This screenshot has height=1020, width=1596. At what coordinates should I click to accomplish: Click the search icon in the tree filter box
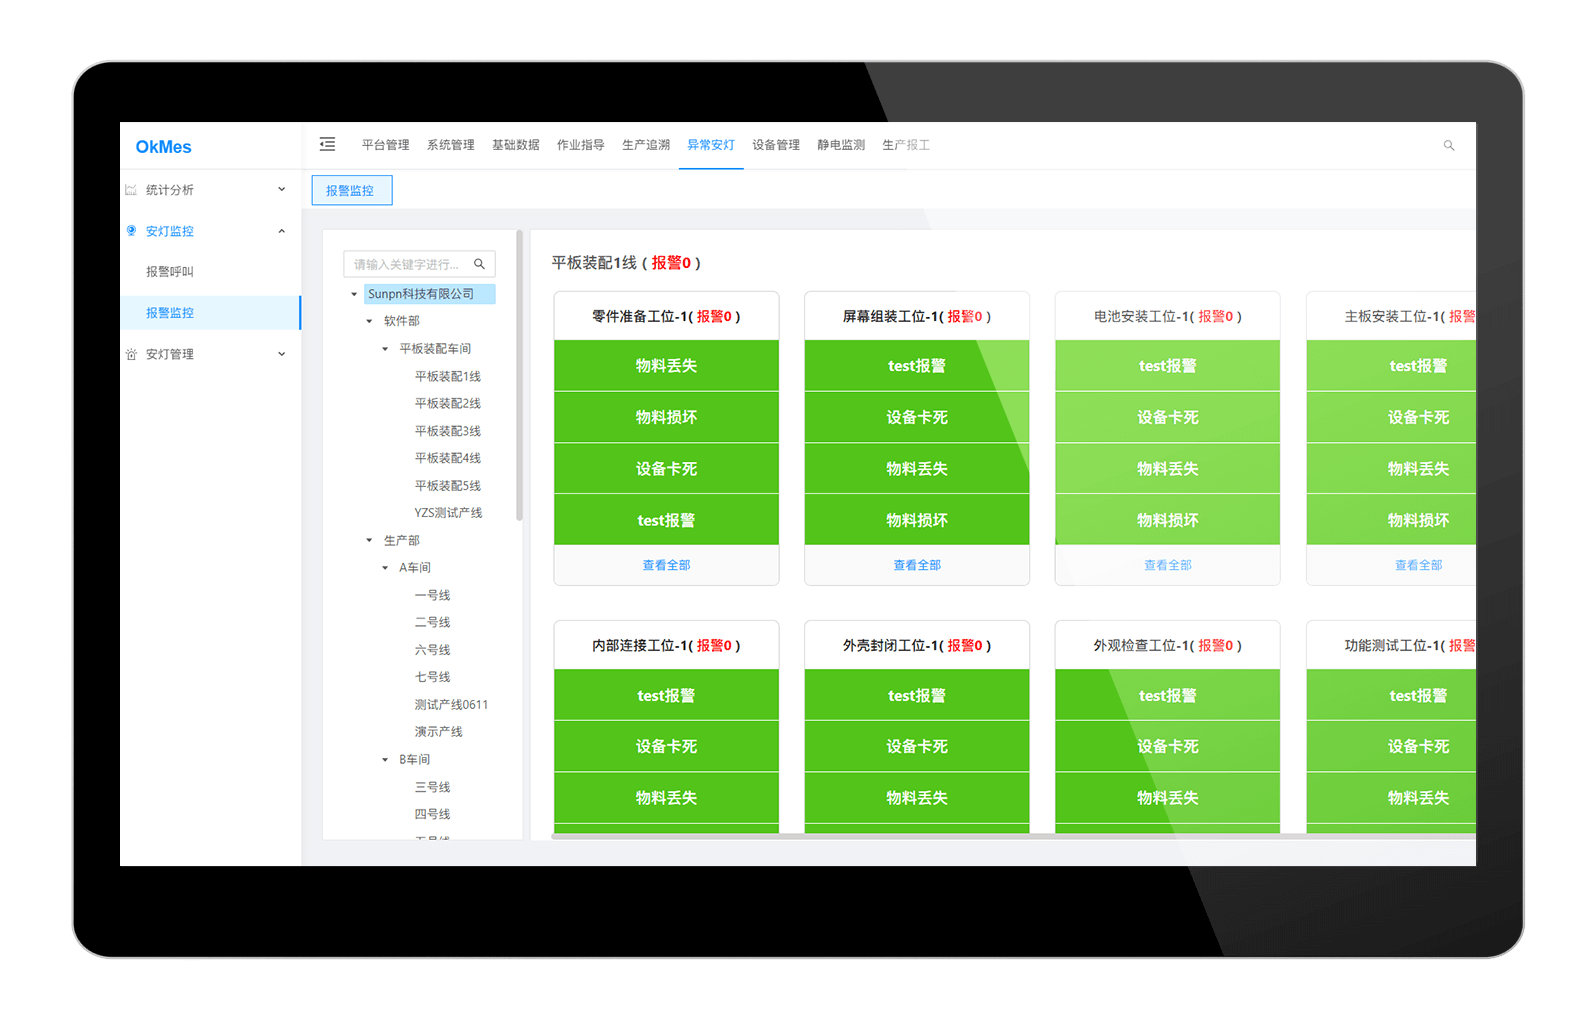[479, 264]
